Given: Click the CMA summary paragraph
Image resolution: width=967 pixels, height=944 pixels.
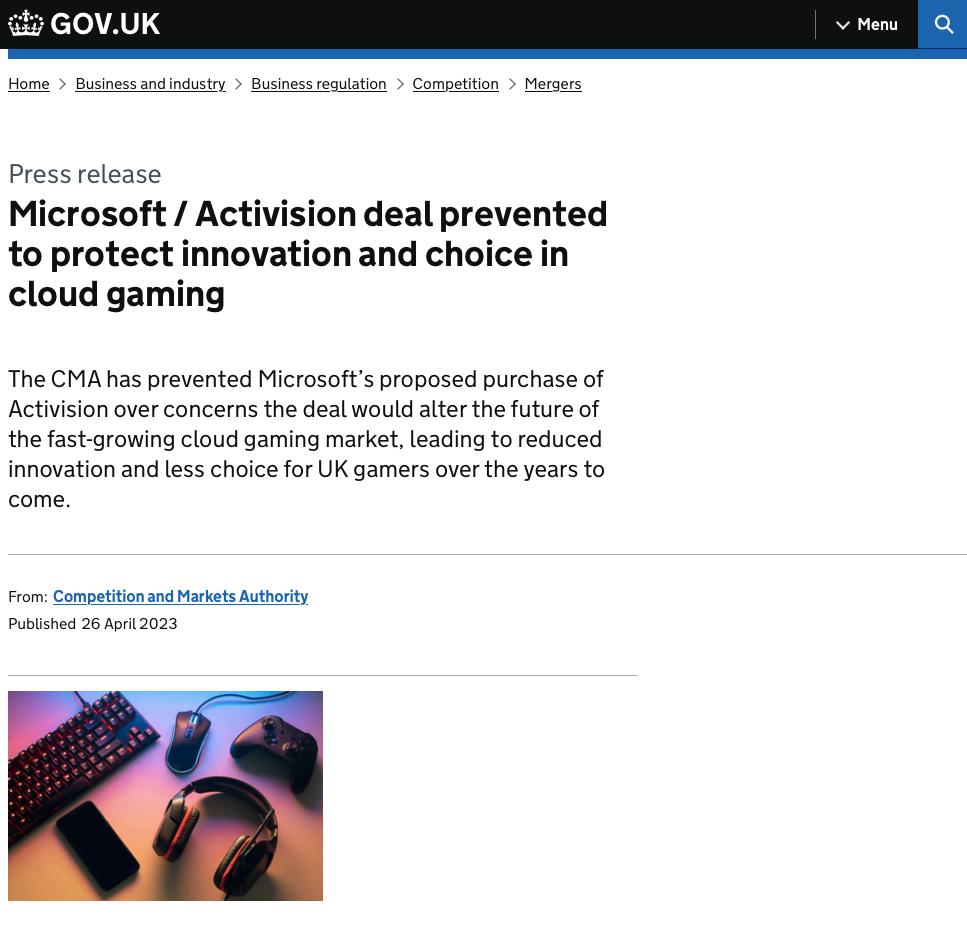Looking at the screenshot, I should [306, 439].
